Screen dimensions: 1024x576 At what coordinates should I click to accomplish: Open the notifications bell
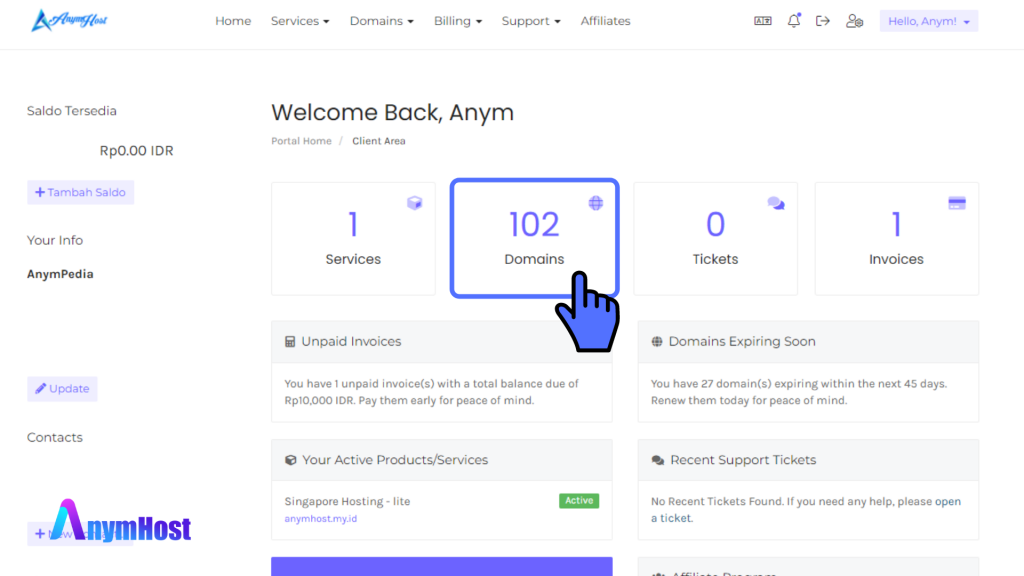793,20
